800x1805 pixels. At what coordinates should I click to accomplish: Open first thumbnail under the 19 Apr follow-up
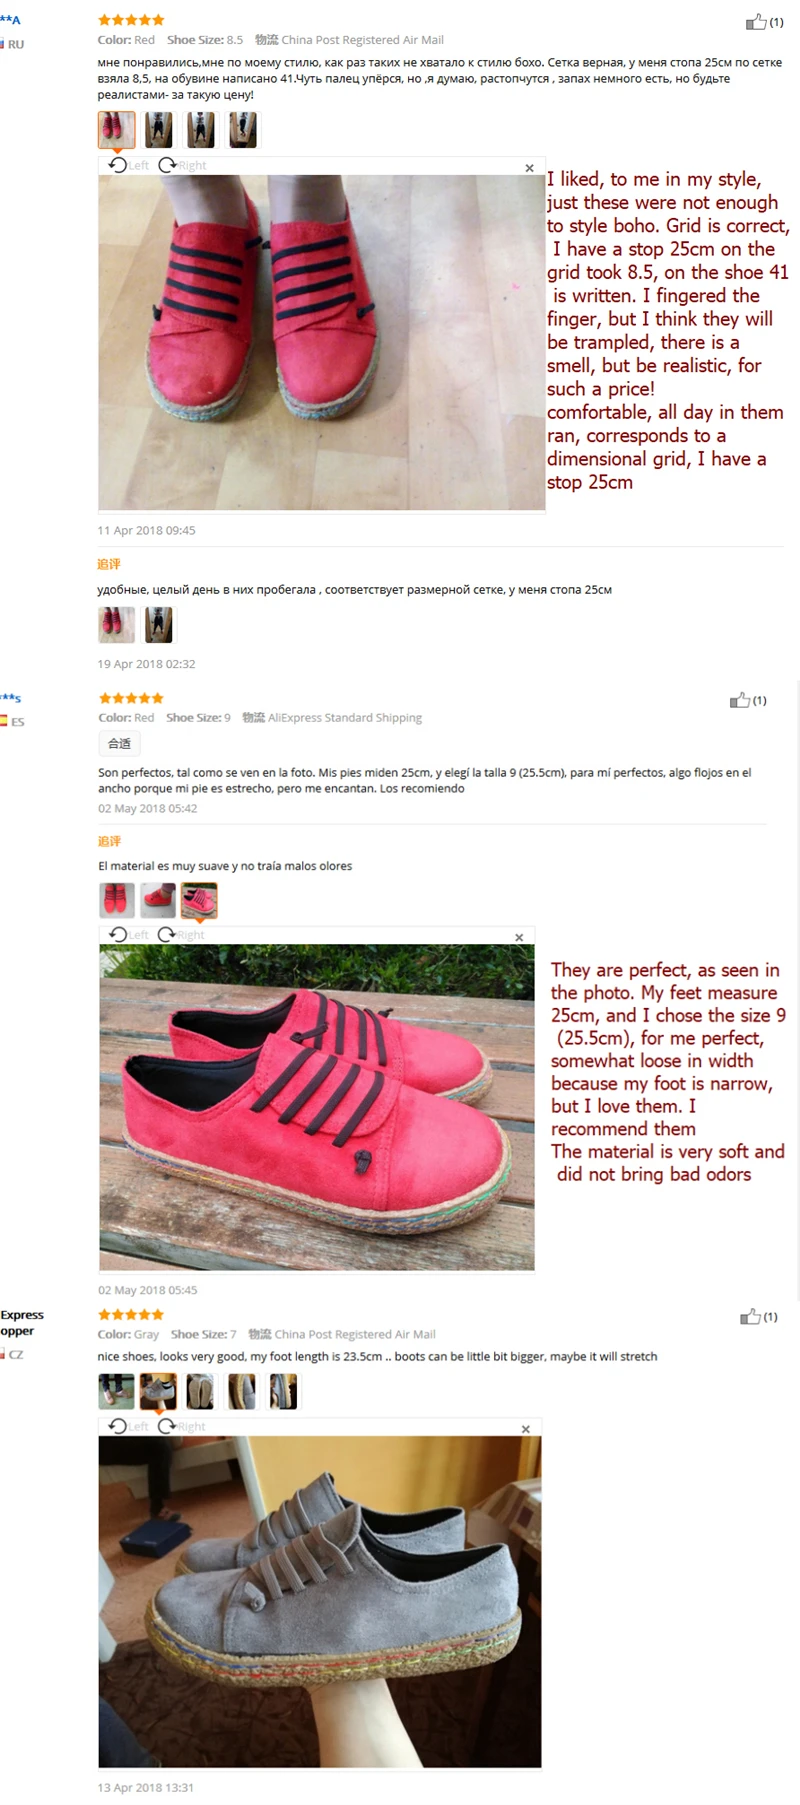click(x=116, y=625)
